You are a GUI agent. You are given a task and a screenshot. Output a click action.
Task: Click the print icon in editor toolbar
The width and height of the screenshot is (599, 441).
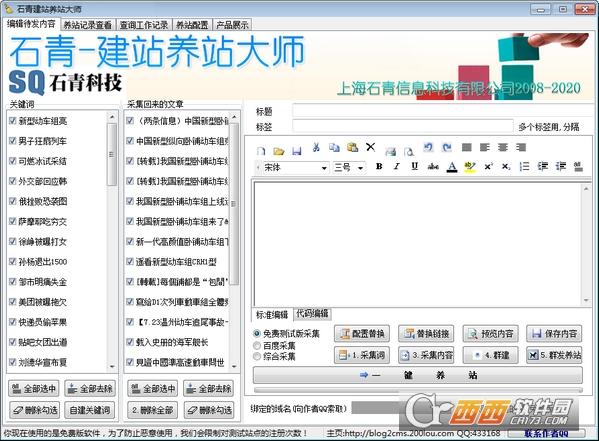click(x=390, y=151)
